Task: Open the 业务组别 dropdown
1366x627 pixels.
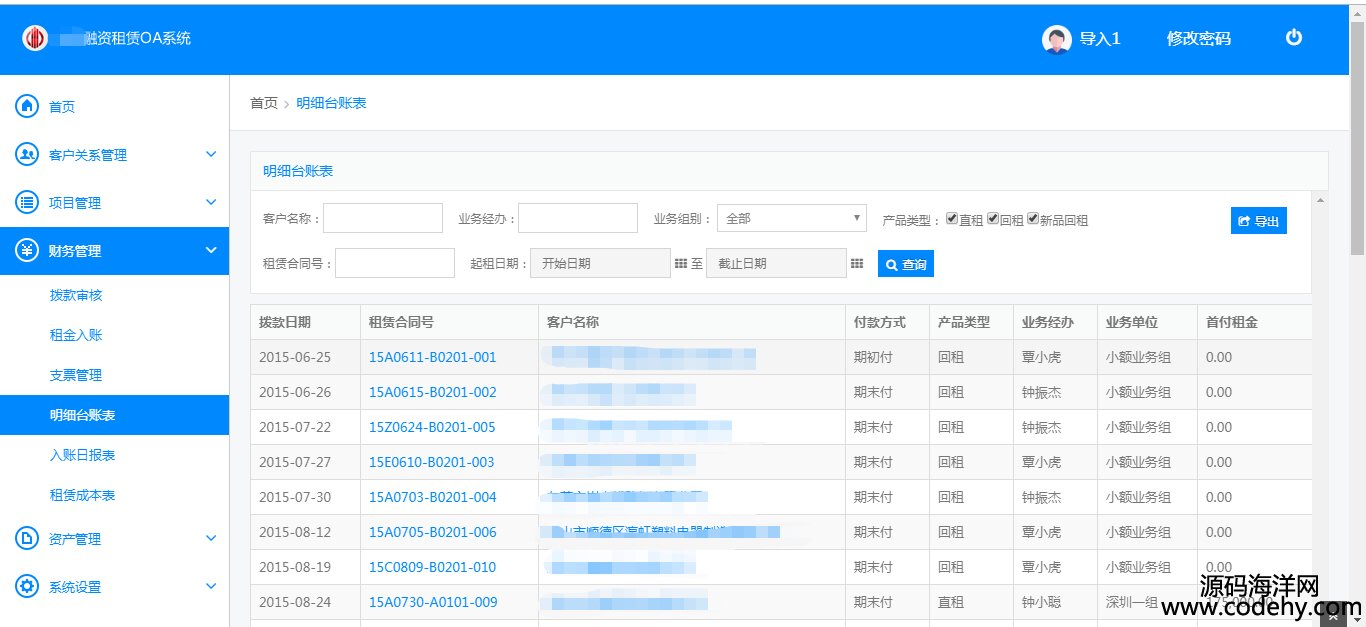Action: [791, 218]
